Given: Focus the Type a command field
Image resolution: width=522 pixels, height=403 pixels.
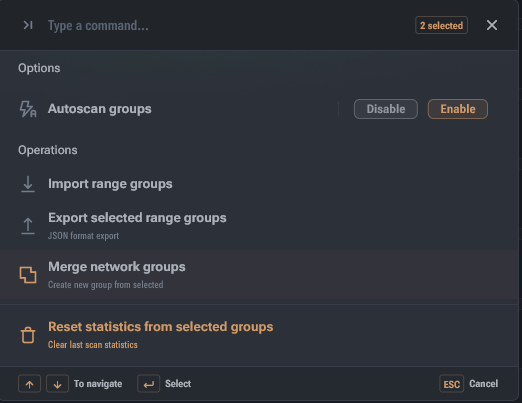Looking at the screenshot, I should 227,25.
